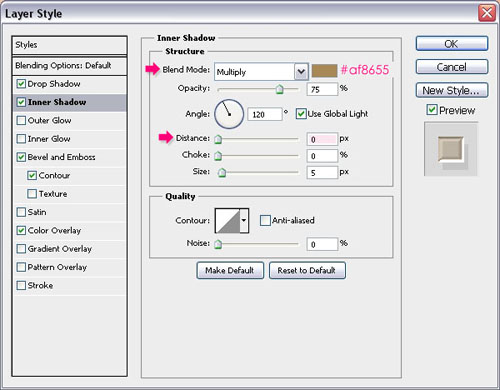Screen dimensions: 500x390
Task: Click the style preview thumbnail
Action: click(451, 149)
